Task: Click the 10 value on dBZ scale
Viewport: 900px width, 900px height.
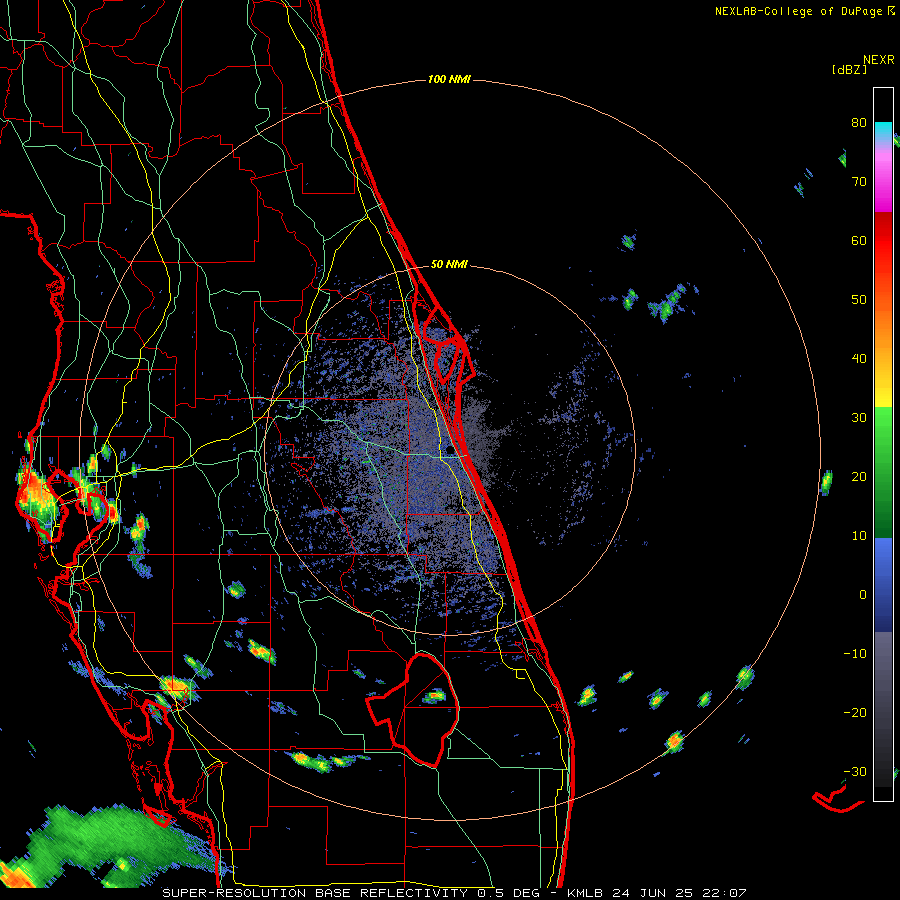Action: [x=859, y=536]
